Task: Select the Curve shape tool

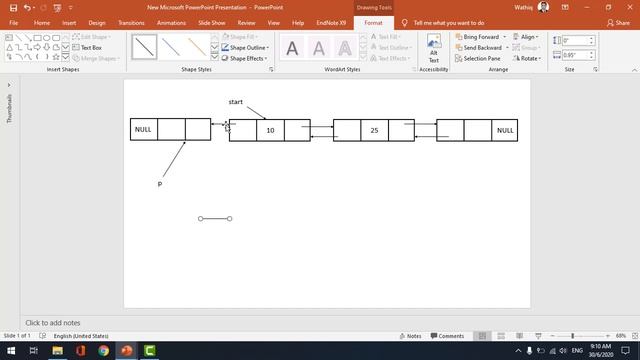Action: tap(28, 57)
